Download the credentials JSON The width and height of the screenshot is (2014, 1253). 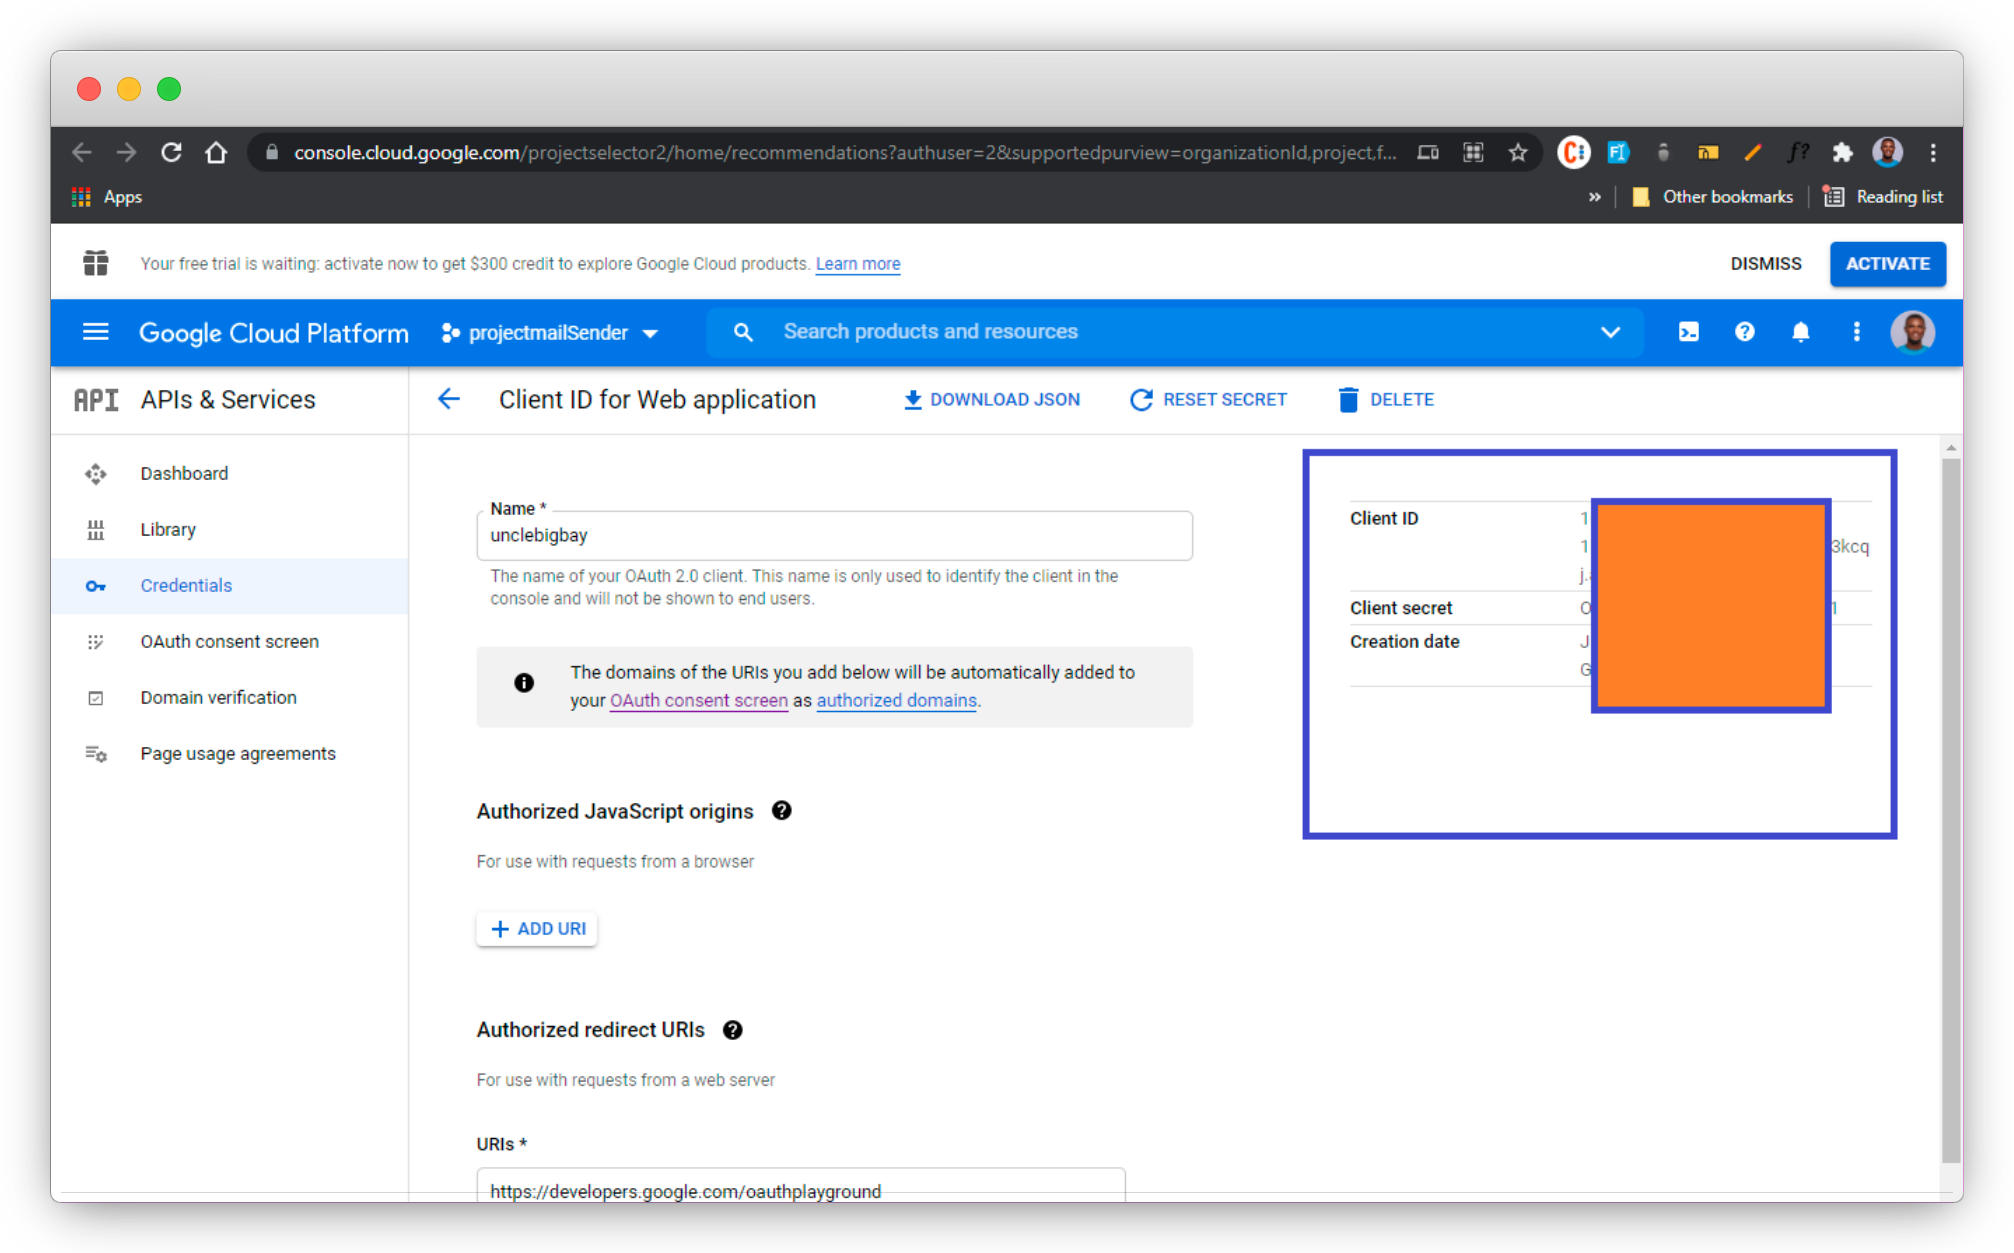click(x=992, y=400)
